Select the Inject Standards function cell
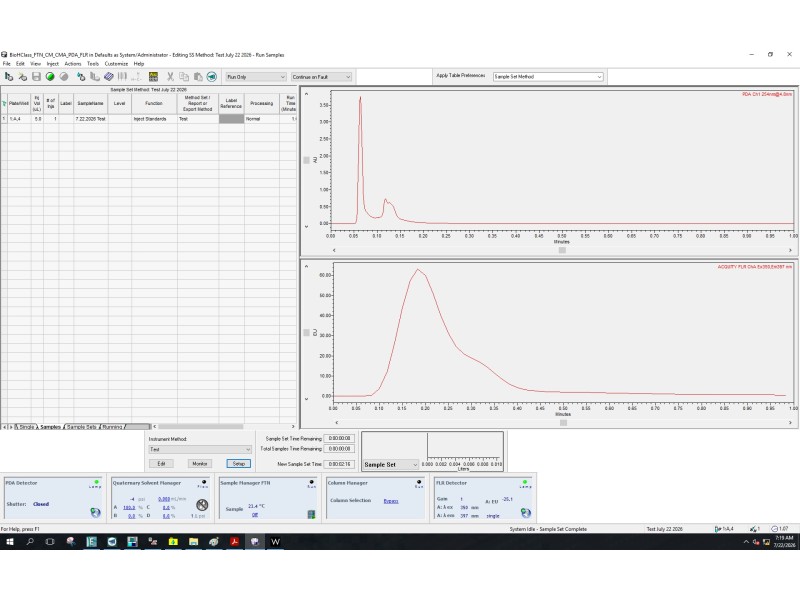800x600 pixels. 155,119
